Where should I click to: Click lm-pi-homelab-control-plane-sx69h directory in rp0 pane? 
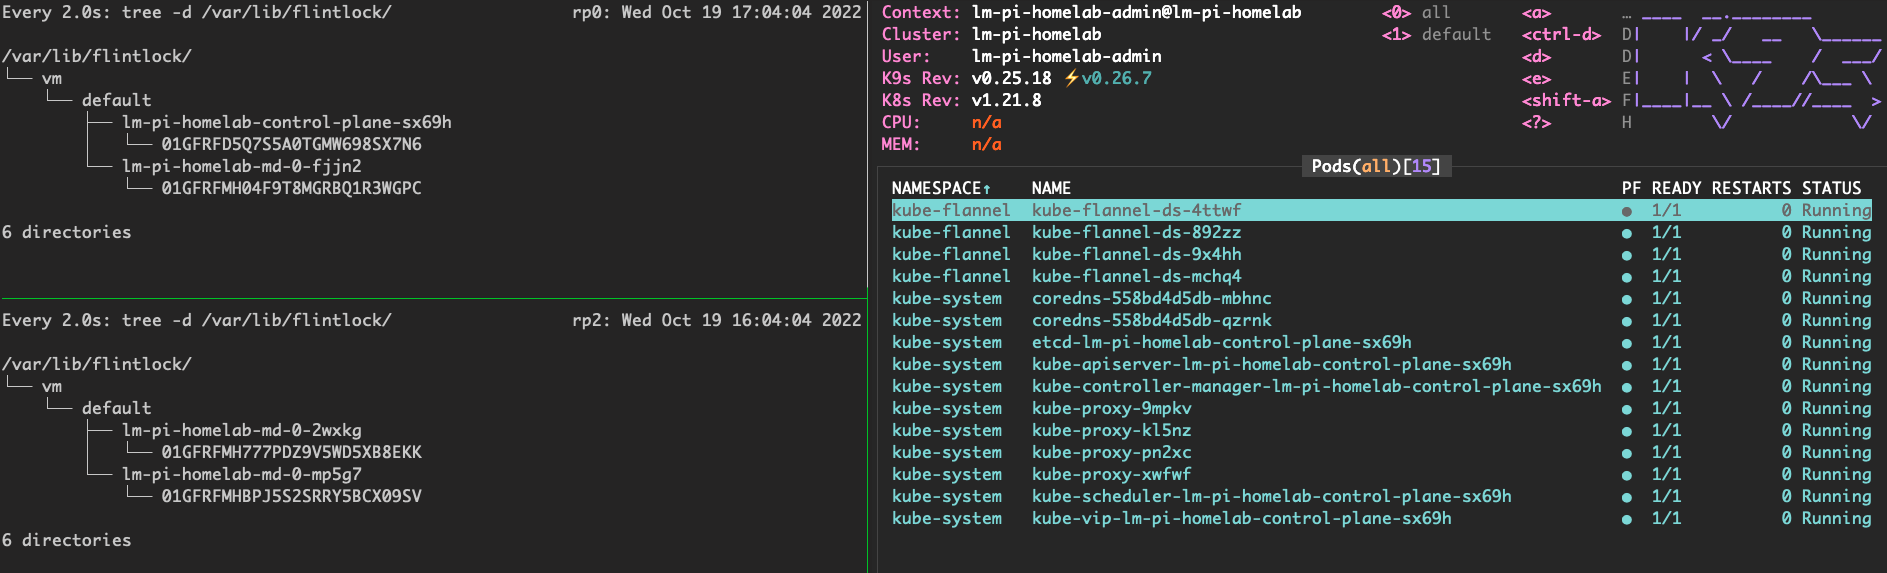click(287, 122)
